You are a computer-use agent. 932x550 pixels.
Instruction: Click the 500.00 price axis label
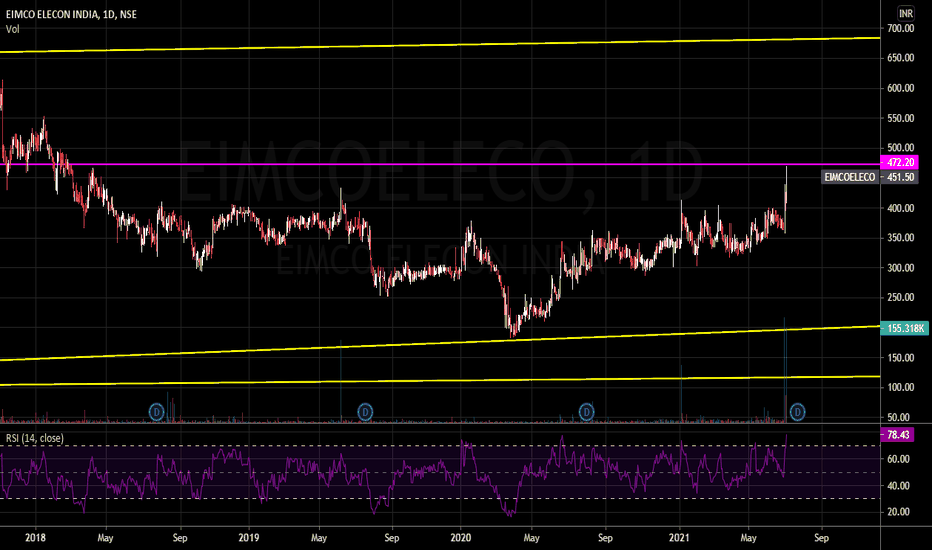pyautogui.click(x=900, y=147)
